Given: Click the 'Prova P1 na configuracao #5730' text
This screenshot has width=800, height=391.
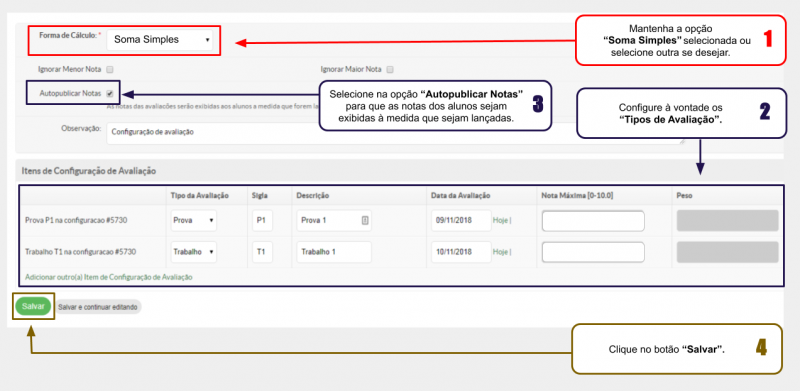Looking at the screenshot, I should point(76,221).
